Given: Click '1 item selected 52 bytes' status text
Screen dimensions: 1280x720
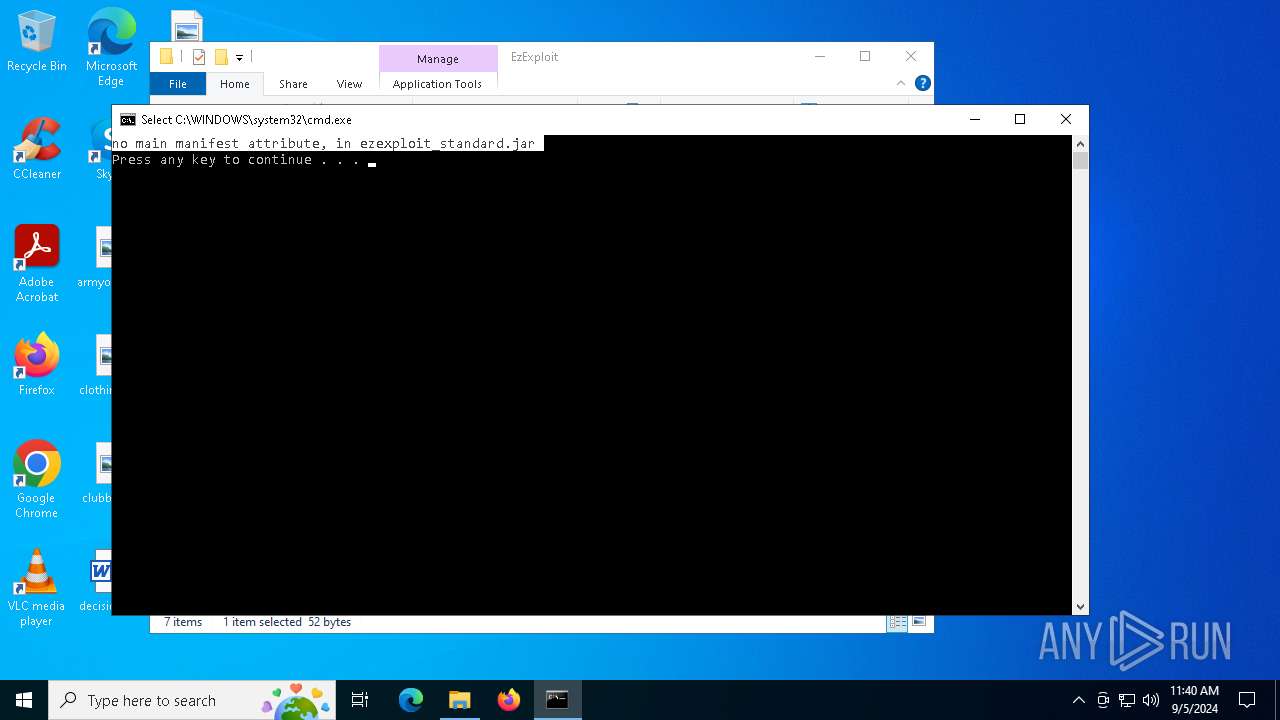Looking at the screenshot, I should (x=287, y=622).
